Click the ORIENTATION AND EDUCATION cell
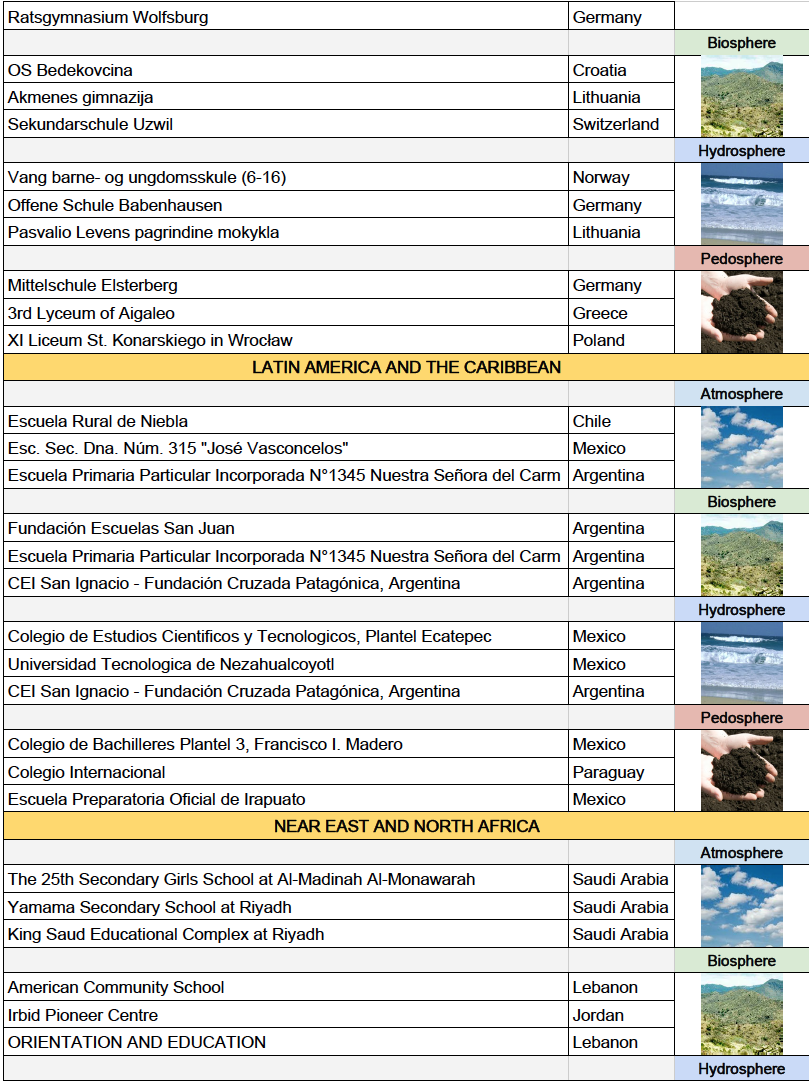The height and width of the screenshot is (1084, 809). click(286, 1042)
